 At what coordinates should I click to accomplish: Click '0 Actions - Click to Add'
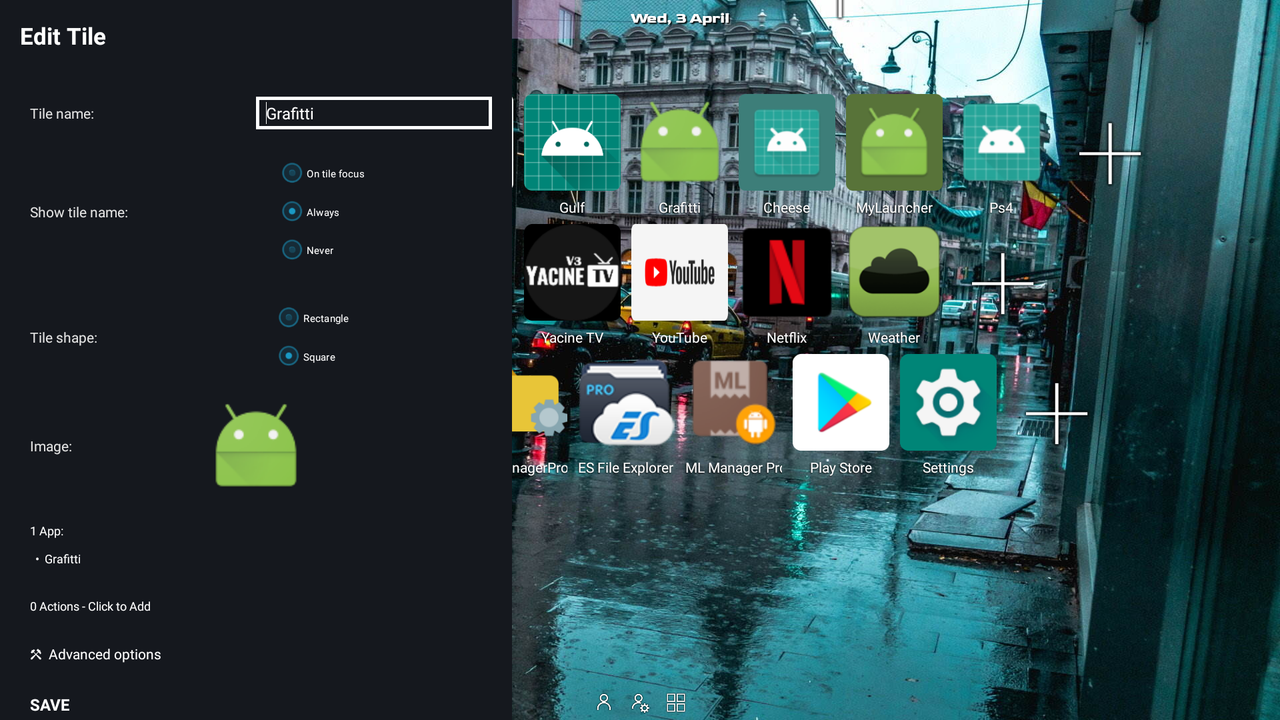90,606
